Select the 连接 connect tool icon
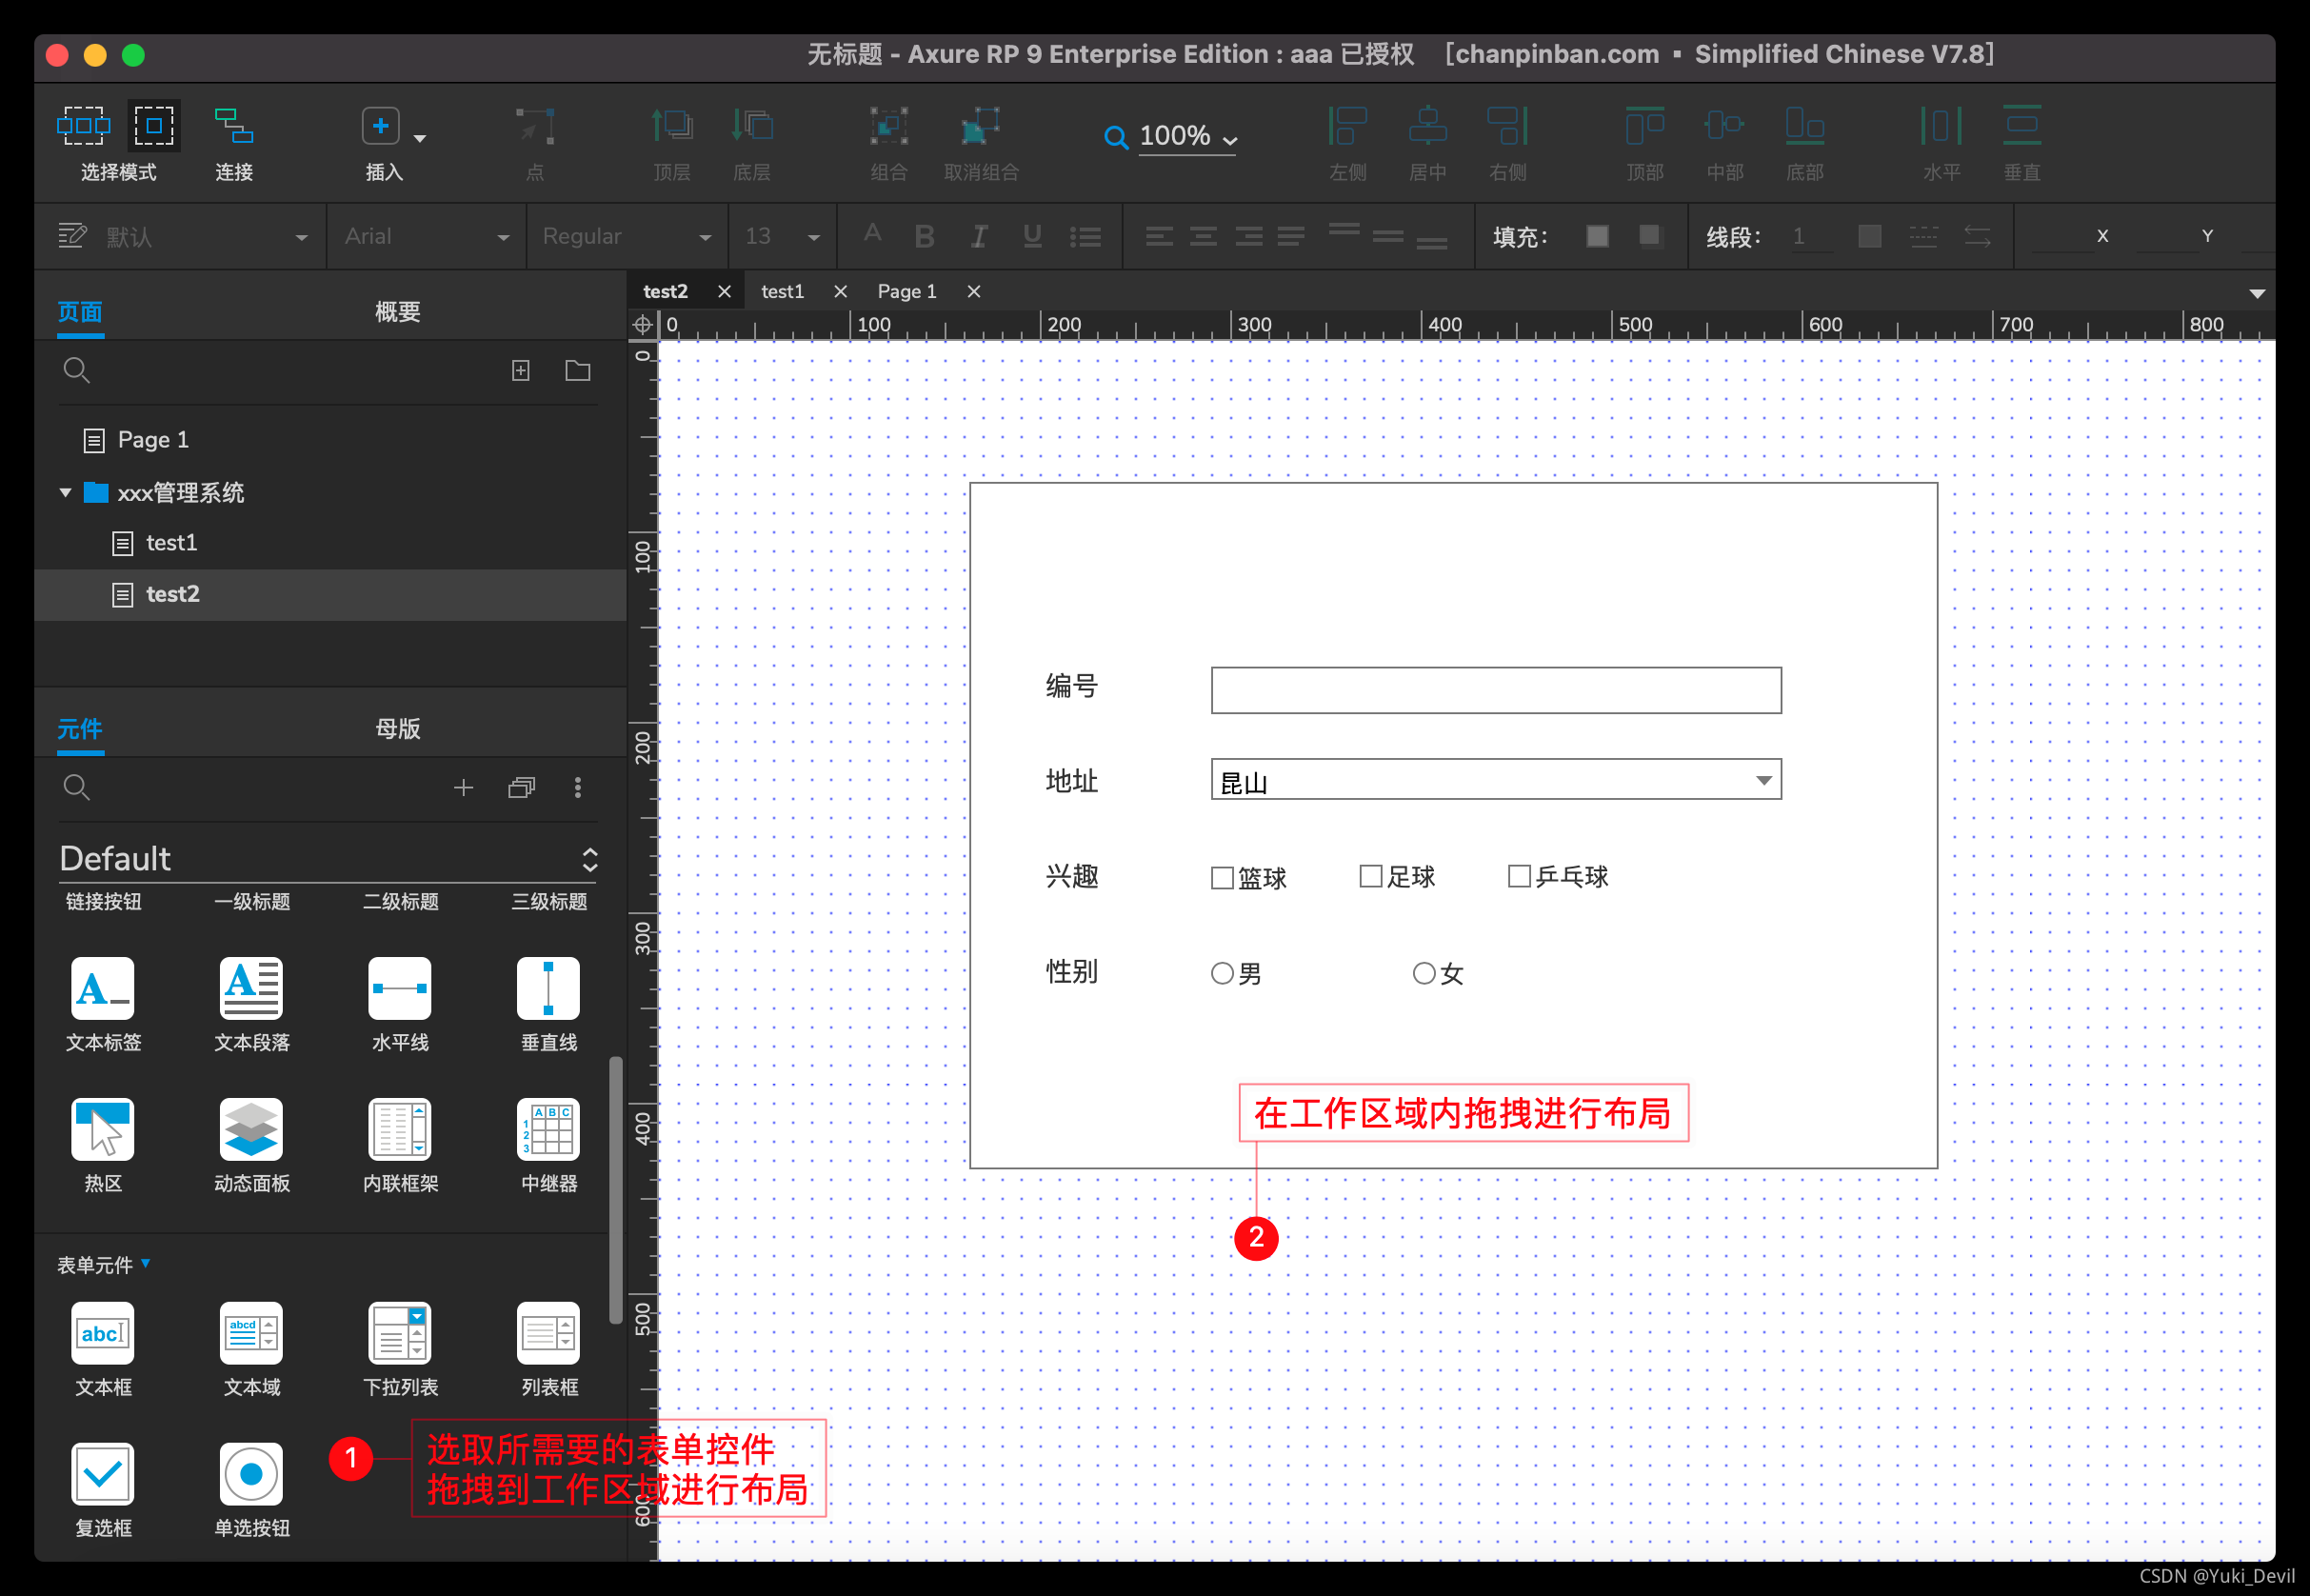 tap(233, 128)
